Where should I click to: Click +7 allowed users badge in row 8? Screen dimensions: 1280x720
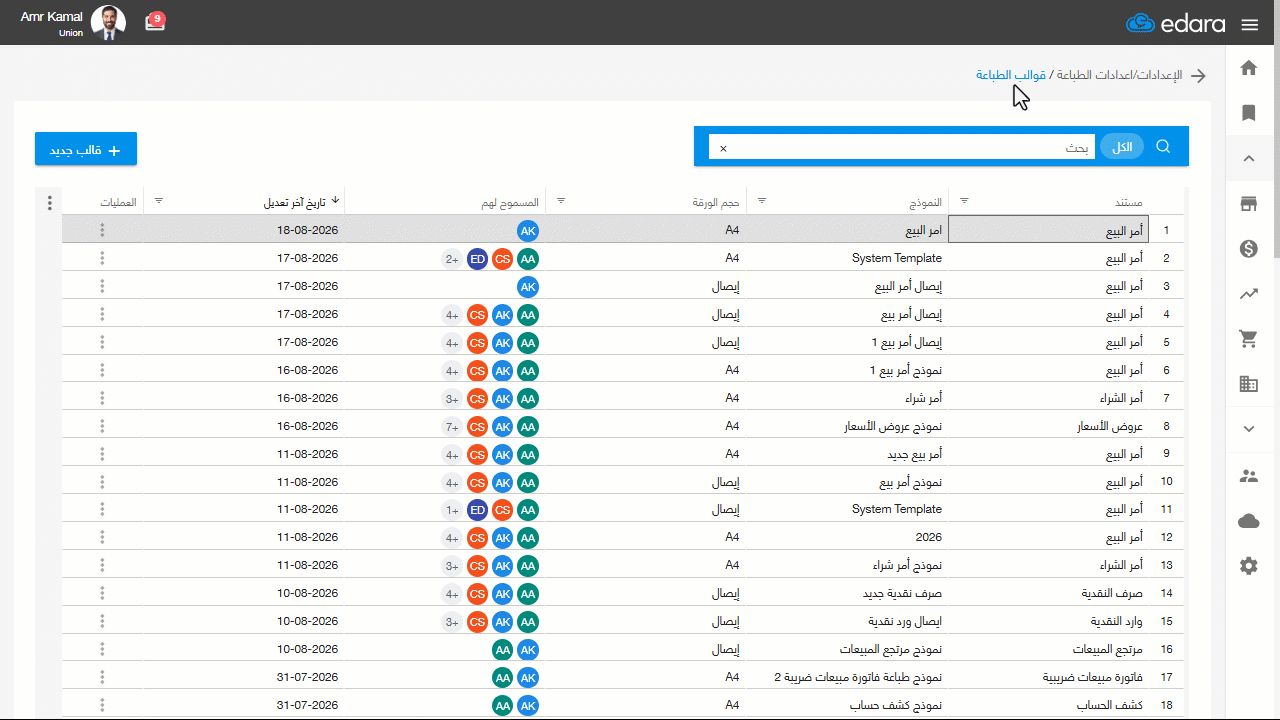click(452, 426)
